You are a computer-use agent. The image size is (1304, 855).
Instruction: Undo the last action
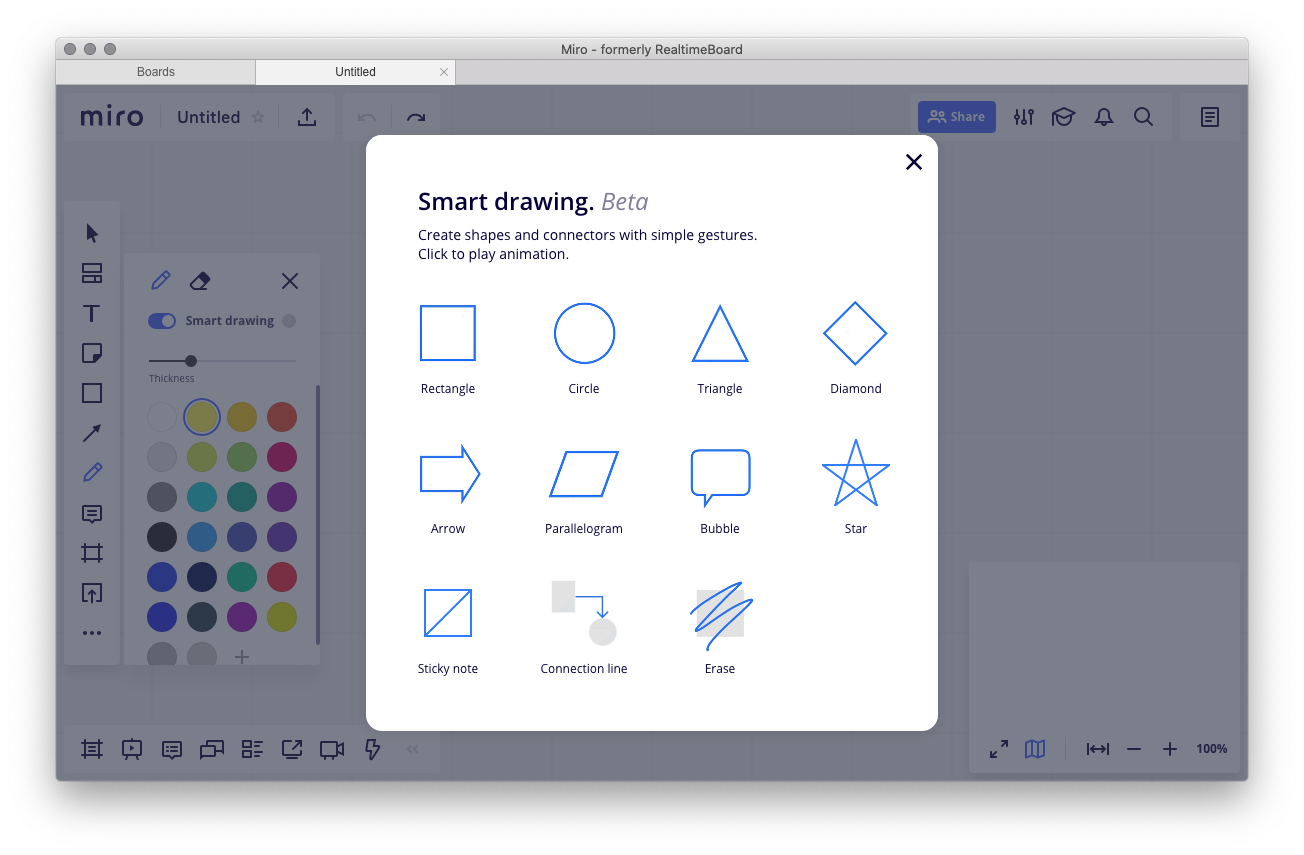(x=367, y=117)
